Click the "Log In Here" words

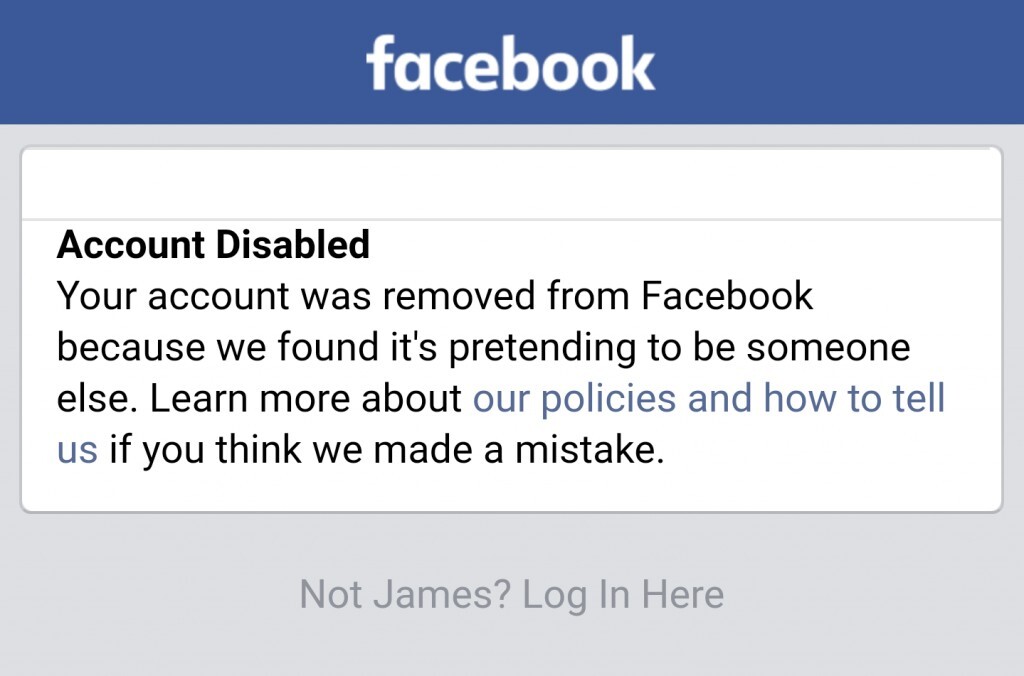[x=623, y=595]
